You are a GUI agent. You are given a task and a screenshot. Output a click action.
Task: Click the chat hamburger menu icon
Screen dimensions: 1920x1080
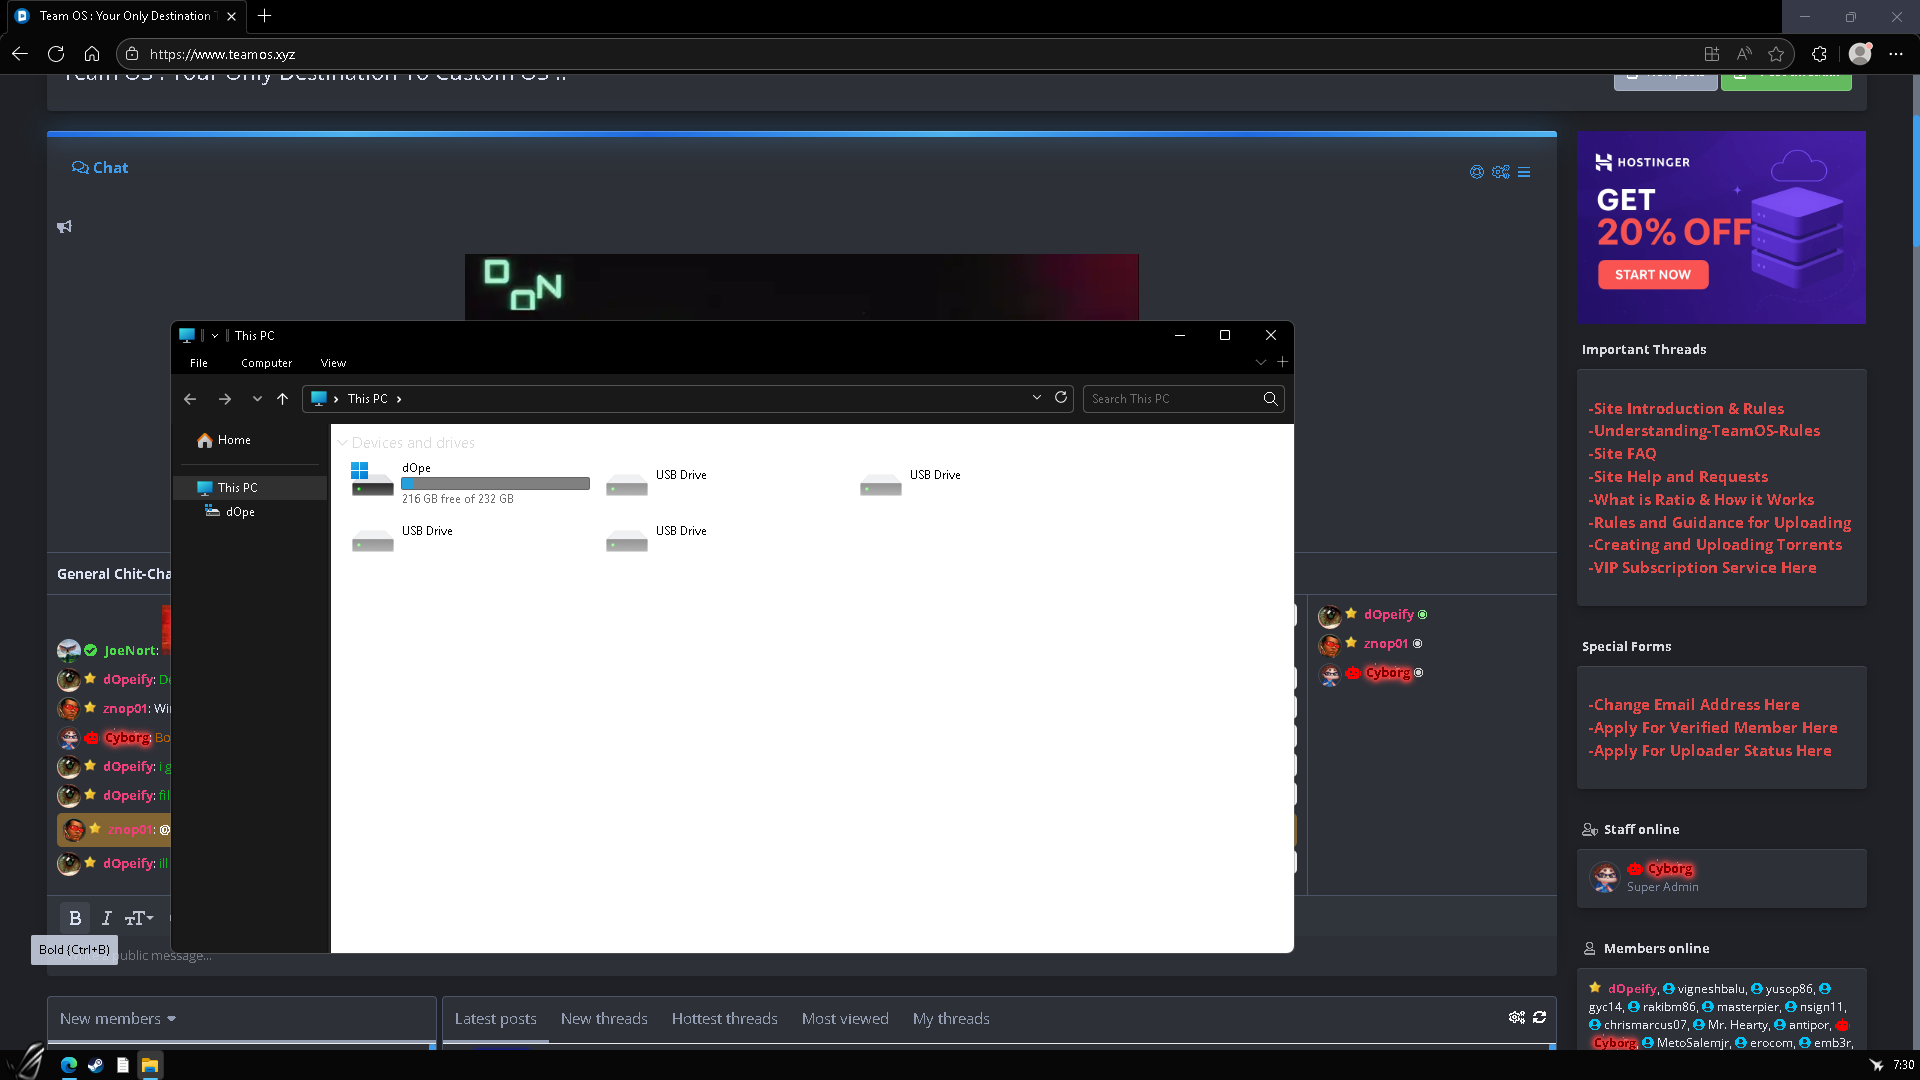tap(1524, 172)
